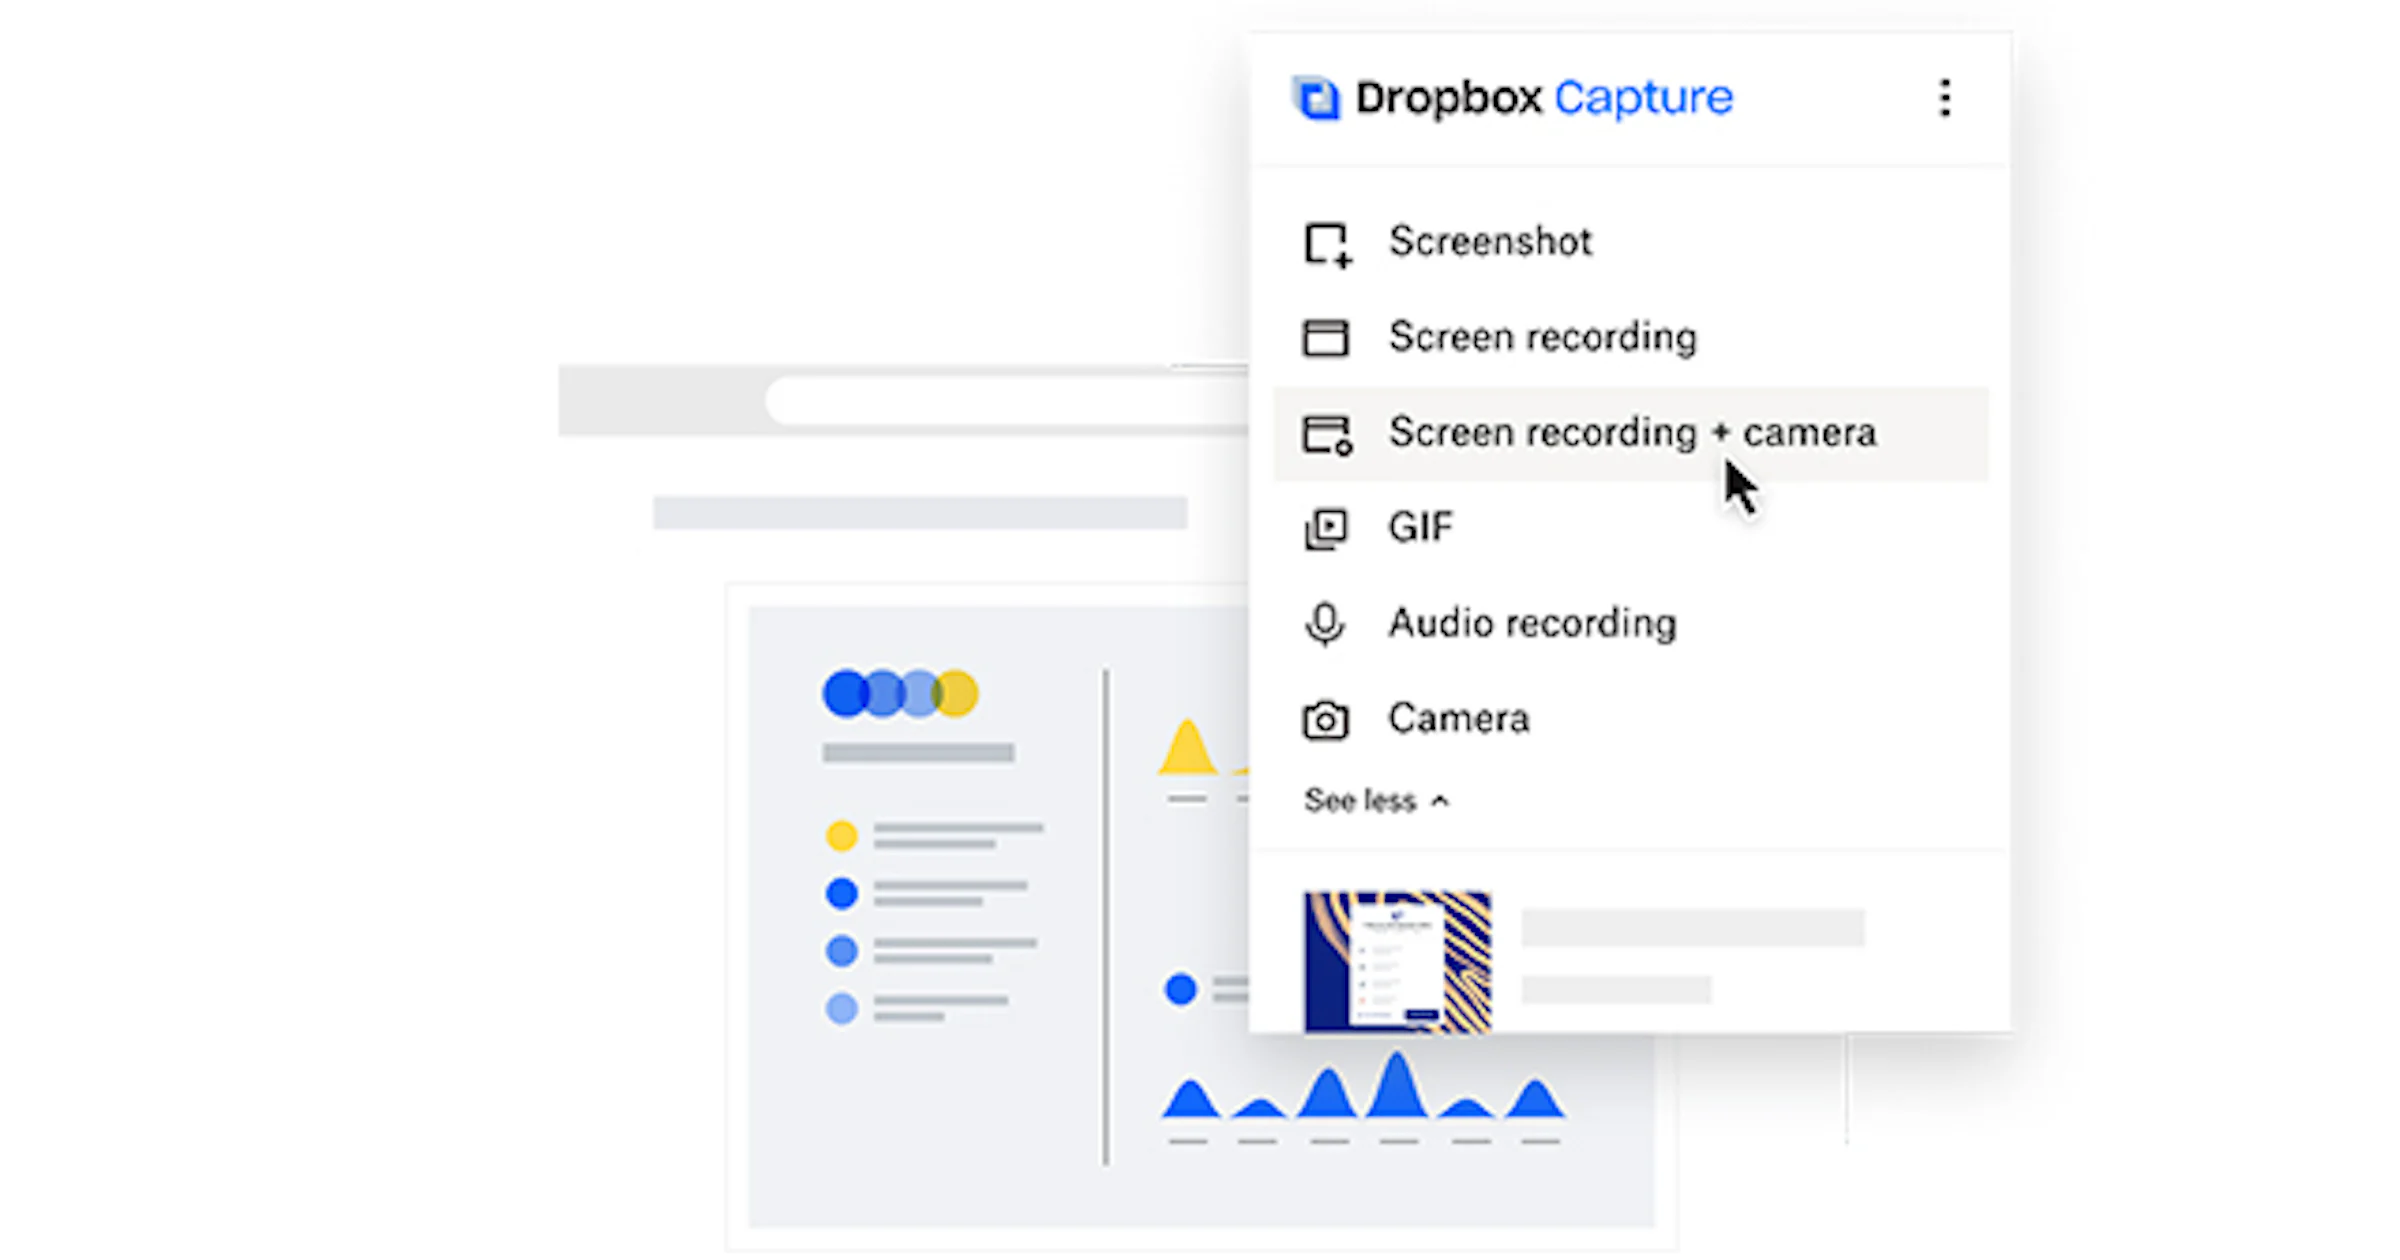Select GIF from the capture options
Viewport: 2400px width, 1260px height.
1420,527
